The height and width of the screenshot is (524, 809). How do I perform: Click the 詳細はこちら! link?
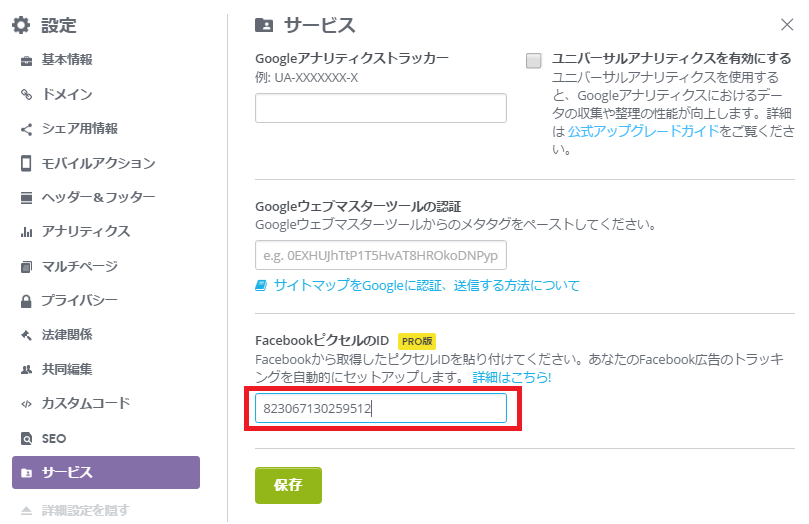coord(512,378)
